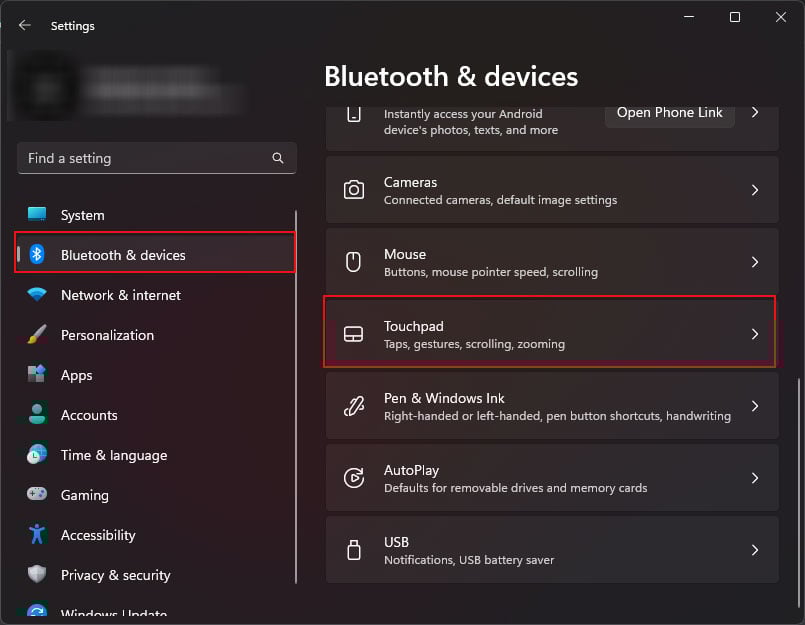Click the Privacy & security shield icon
Screen dimensions: 805x625
coord(37,575)
